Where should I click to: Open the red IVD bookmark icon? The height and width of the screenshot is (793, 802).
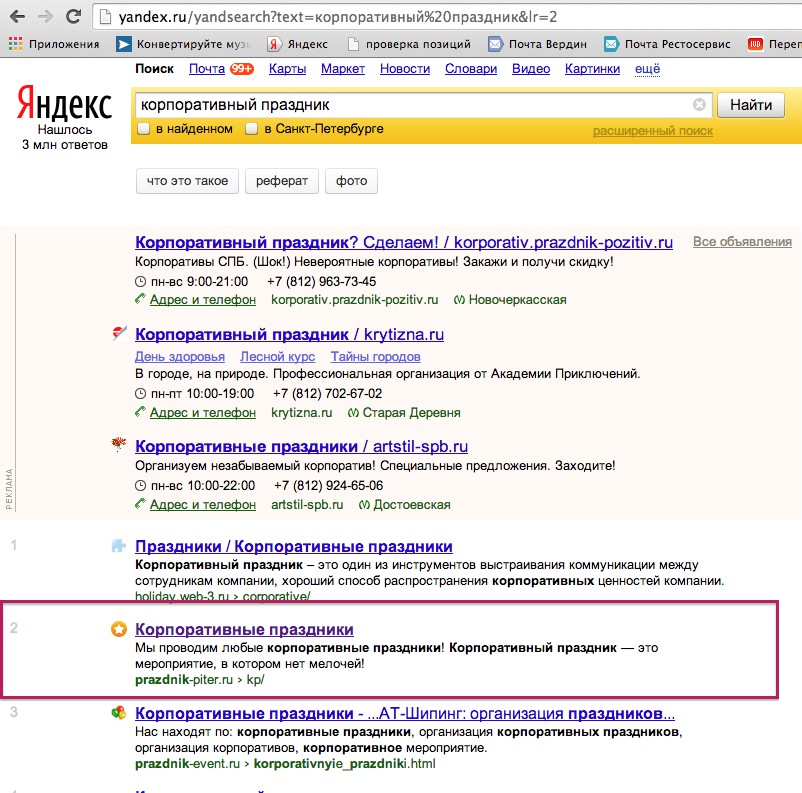click(x=755, y=44)
